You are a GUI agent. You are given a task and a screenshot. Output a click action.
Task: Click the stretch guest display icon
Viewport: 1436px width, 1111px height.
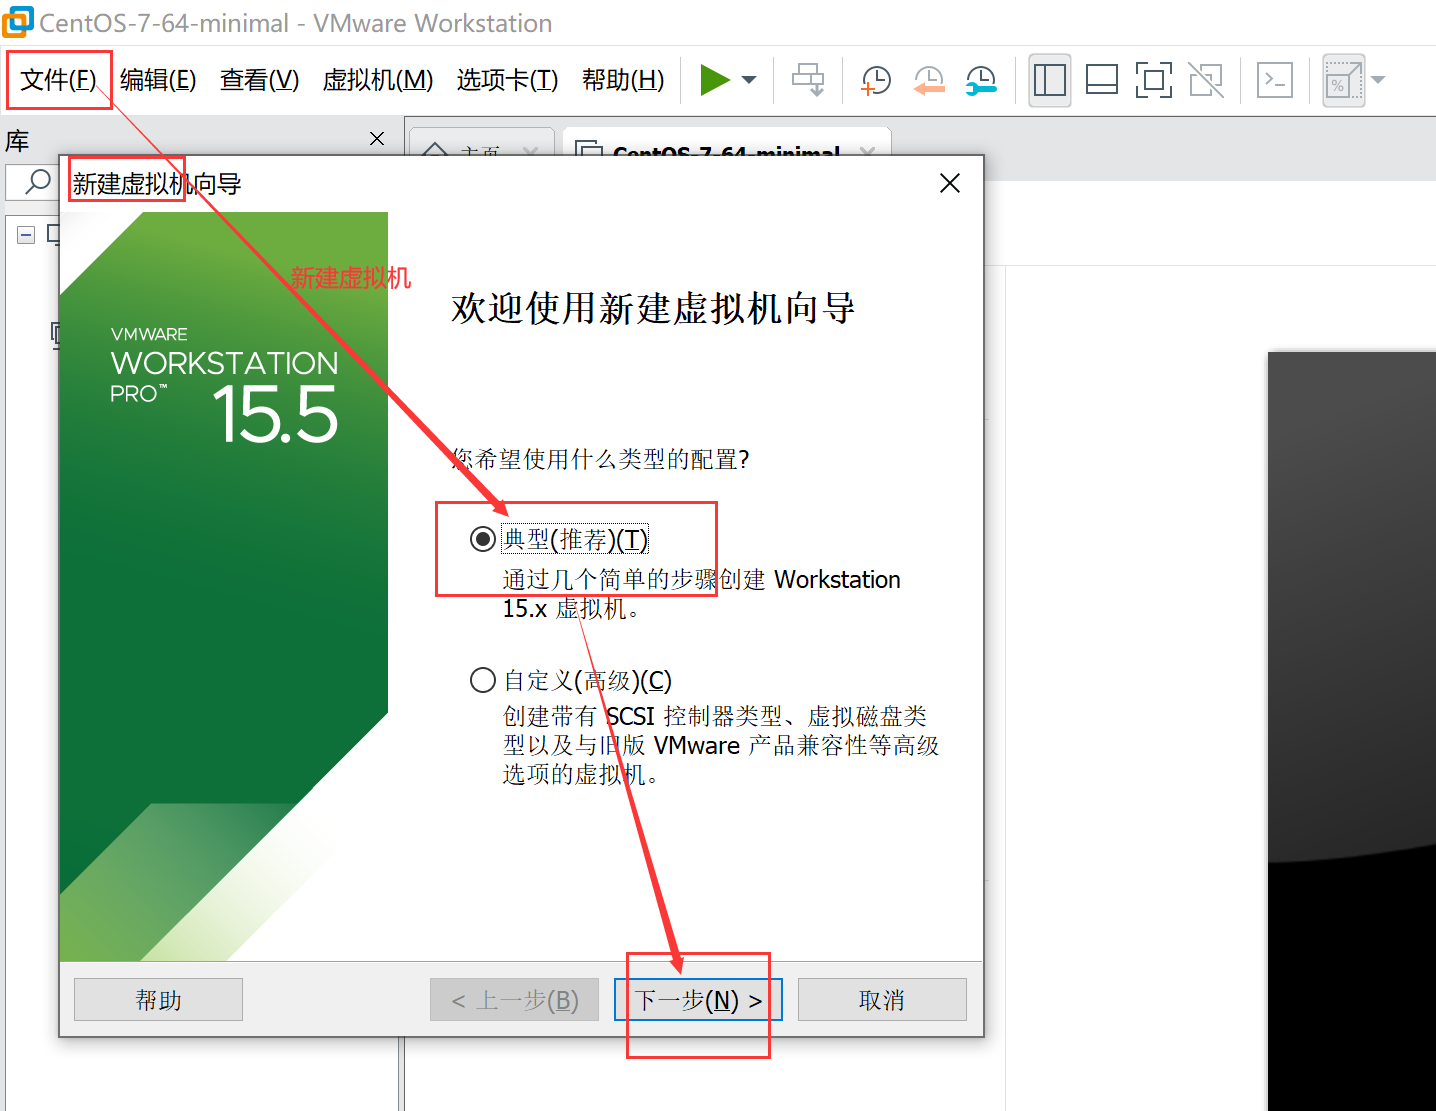click(1343, 80)
